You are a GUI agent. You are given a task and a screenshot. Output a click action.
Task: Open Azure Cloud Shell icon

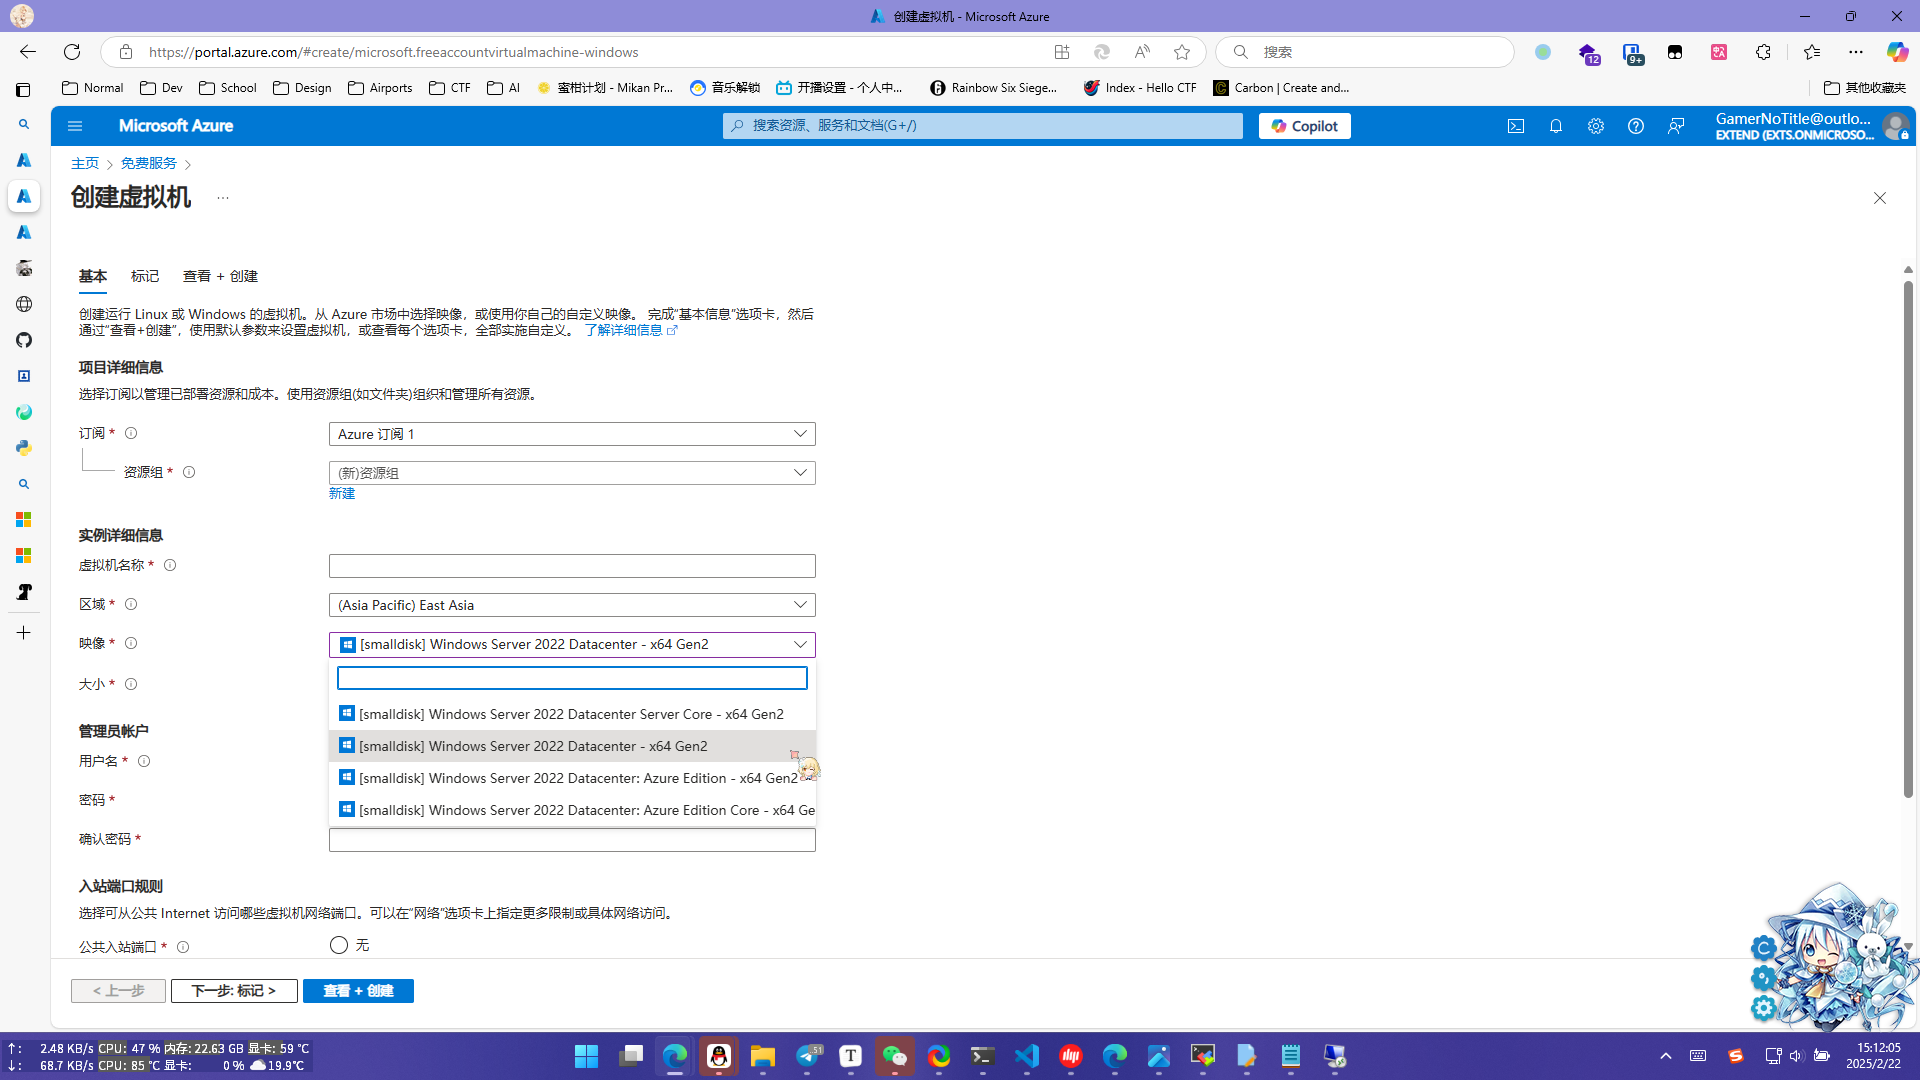[x=1516, y=126]
